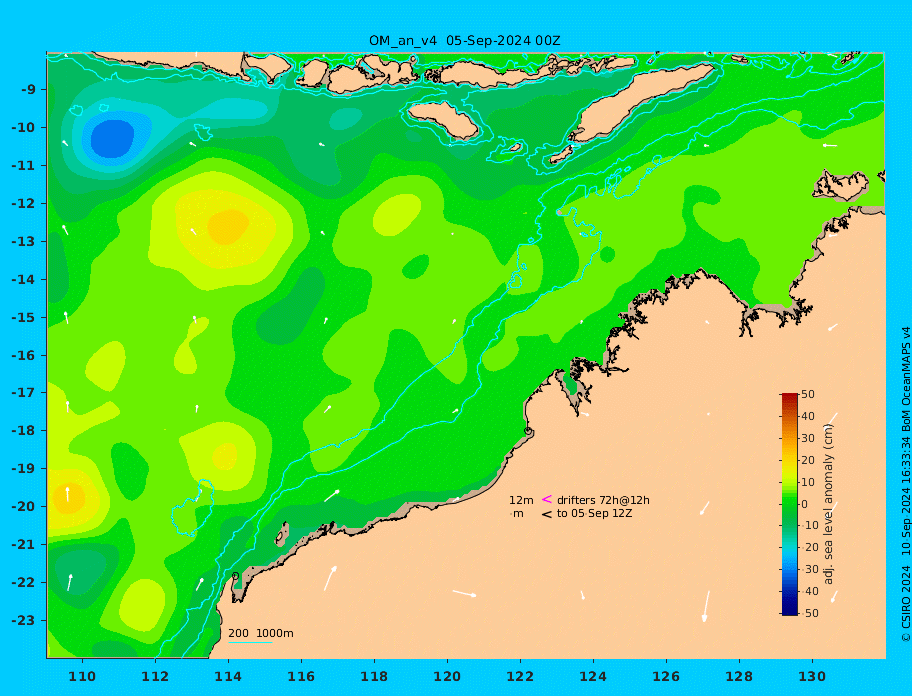Click longitude axis label 120
Viewport: 912px width, 696px height.
[447, 676]
